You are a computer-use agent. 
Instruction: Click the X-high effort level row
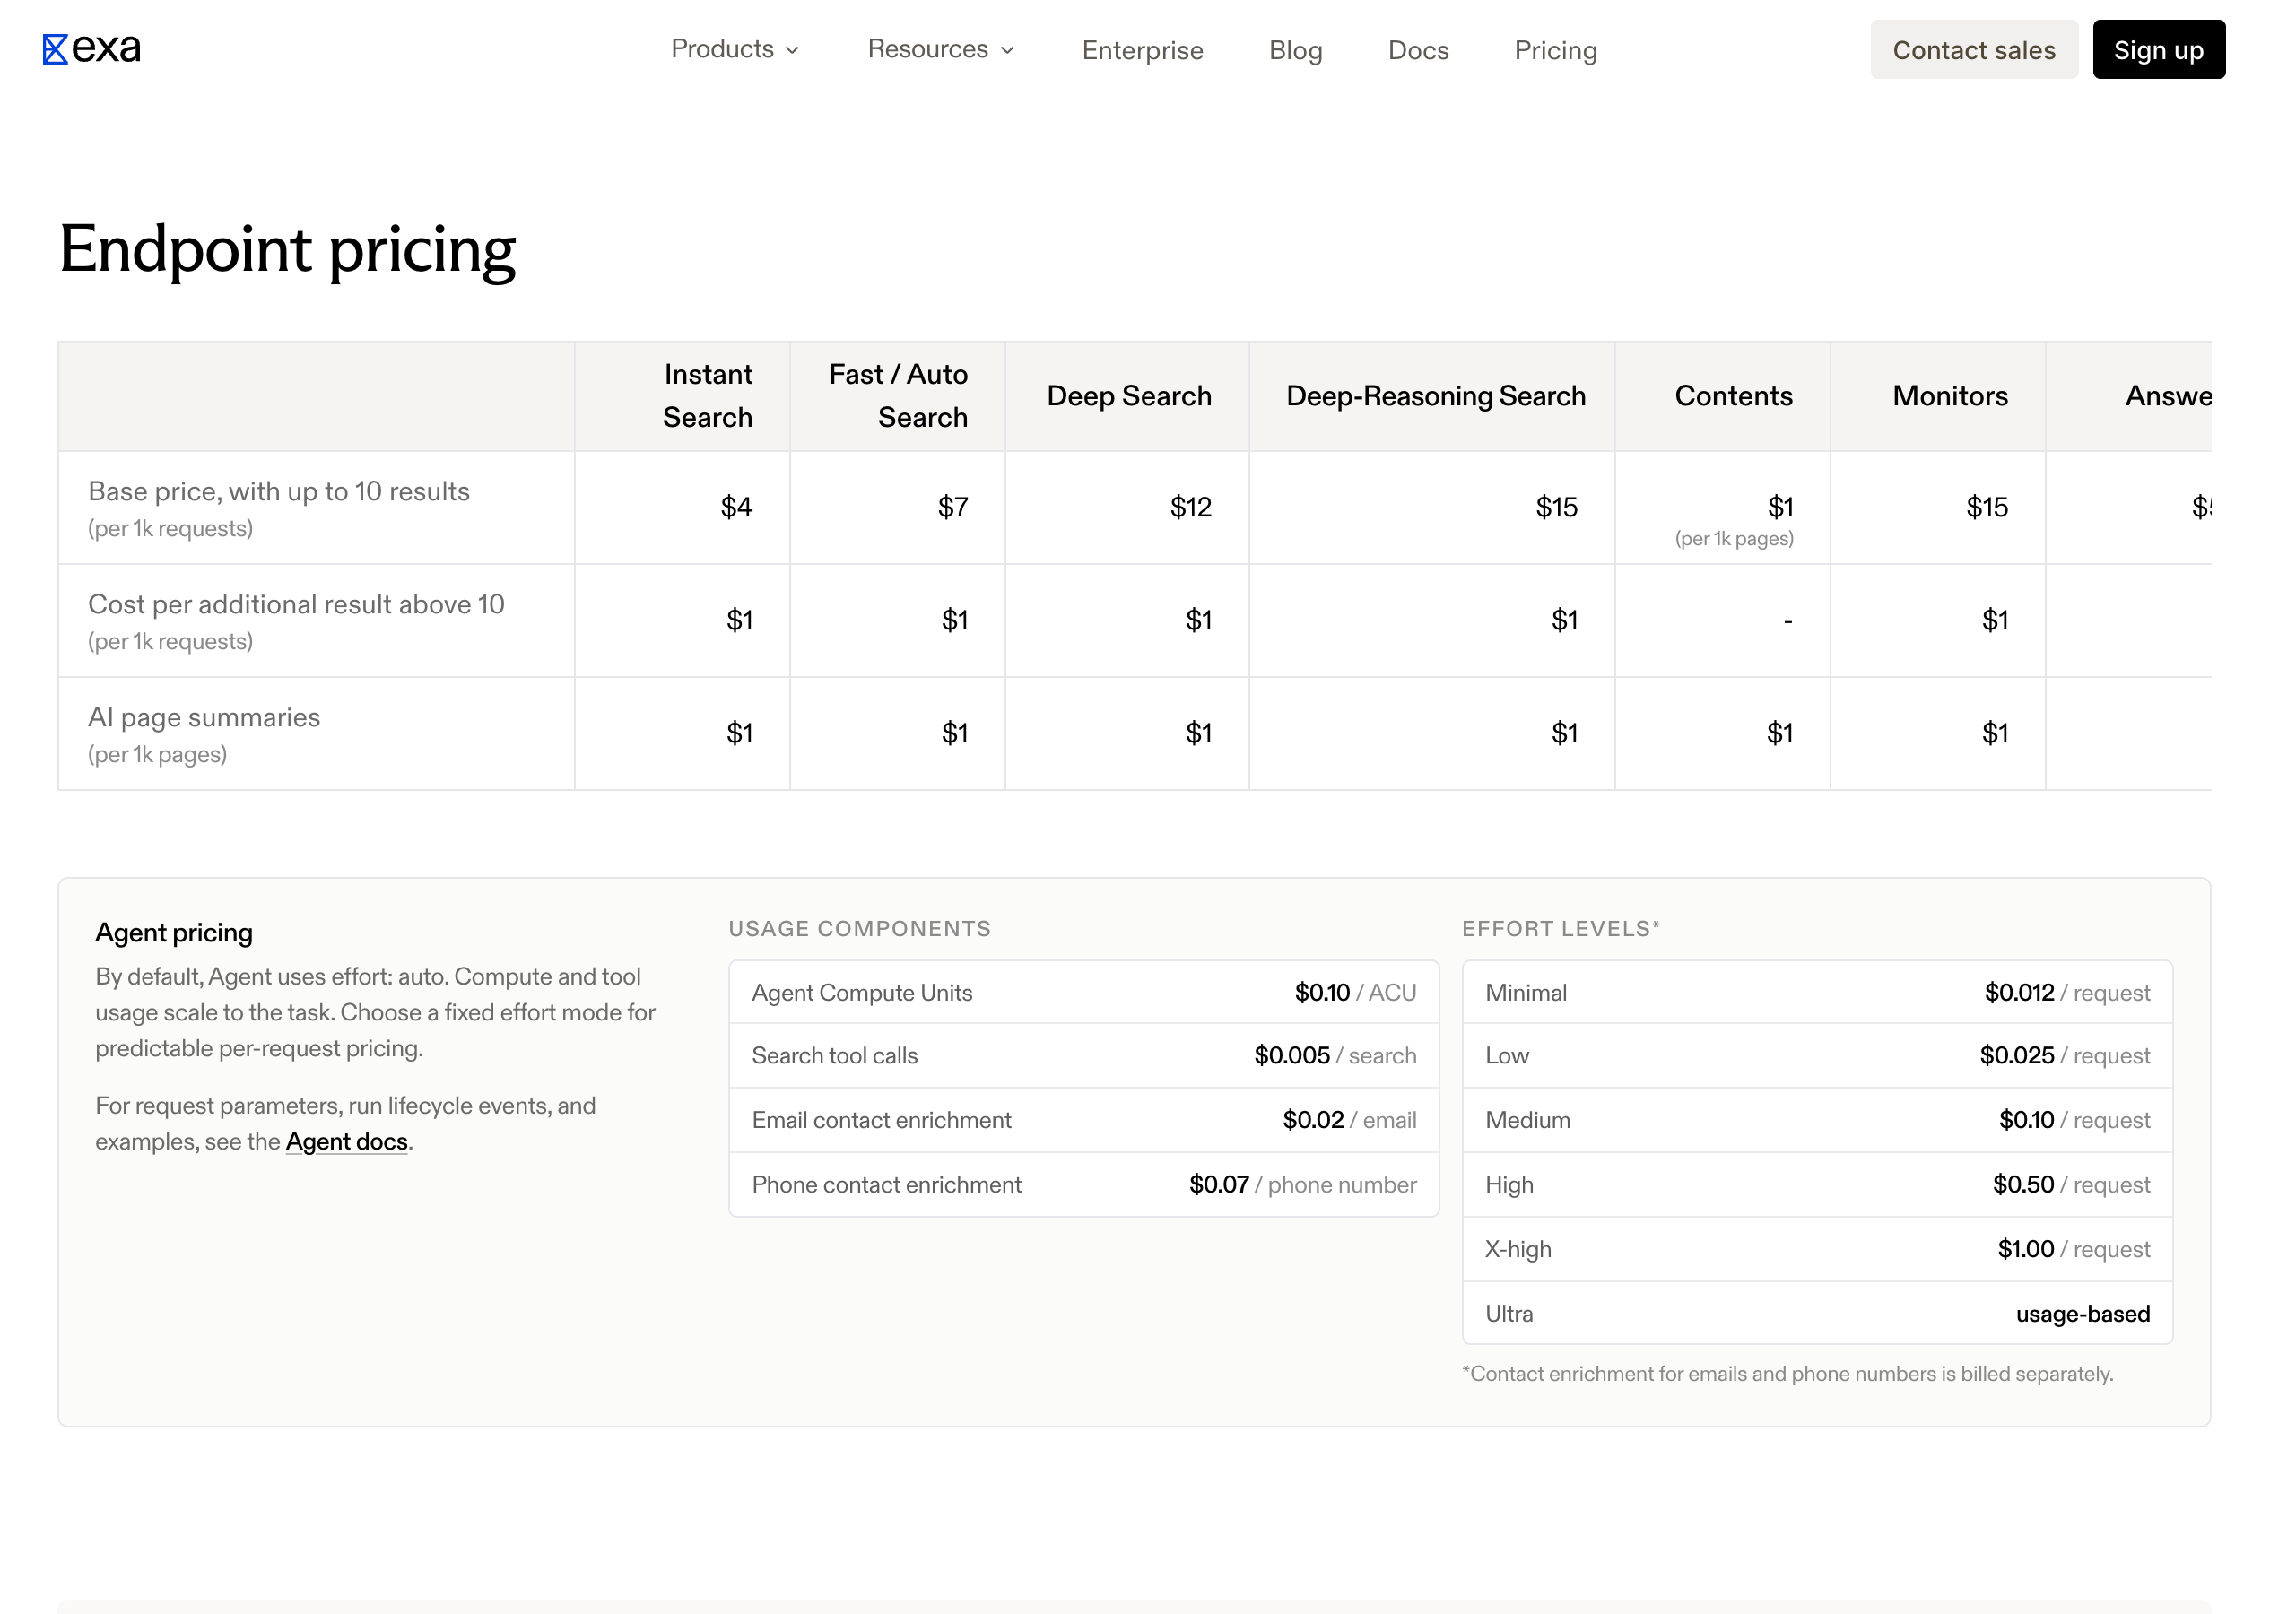1816,1249
